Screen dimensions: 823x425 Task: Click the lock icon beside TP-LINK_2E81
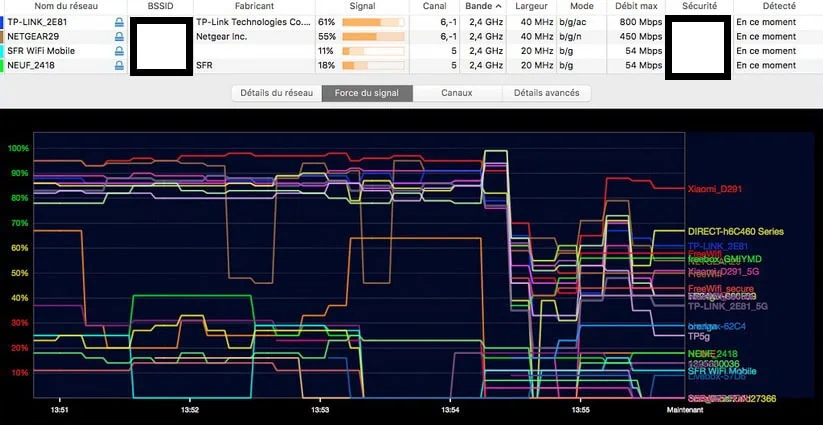click(120, 21)
